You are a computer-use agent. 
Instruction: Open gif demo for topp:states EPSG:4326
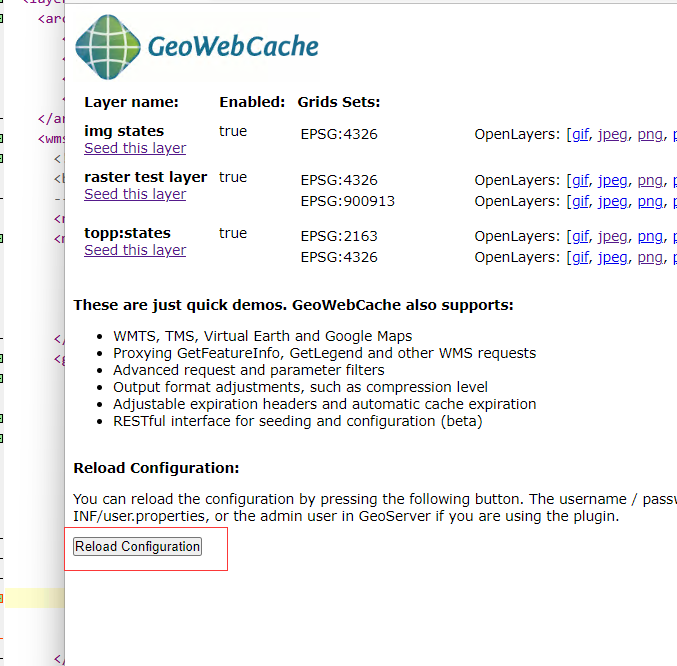[580, 257]
